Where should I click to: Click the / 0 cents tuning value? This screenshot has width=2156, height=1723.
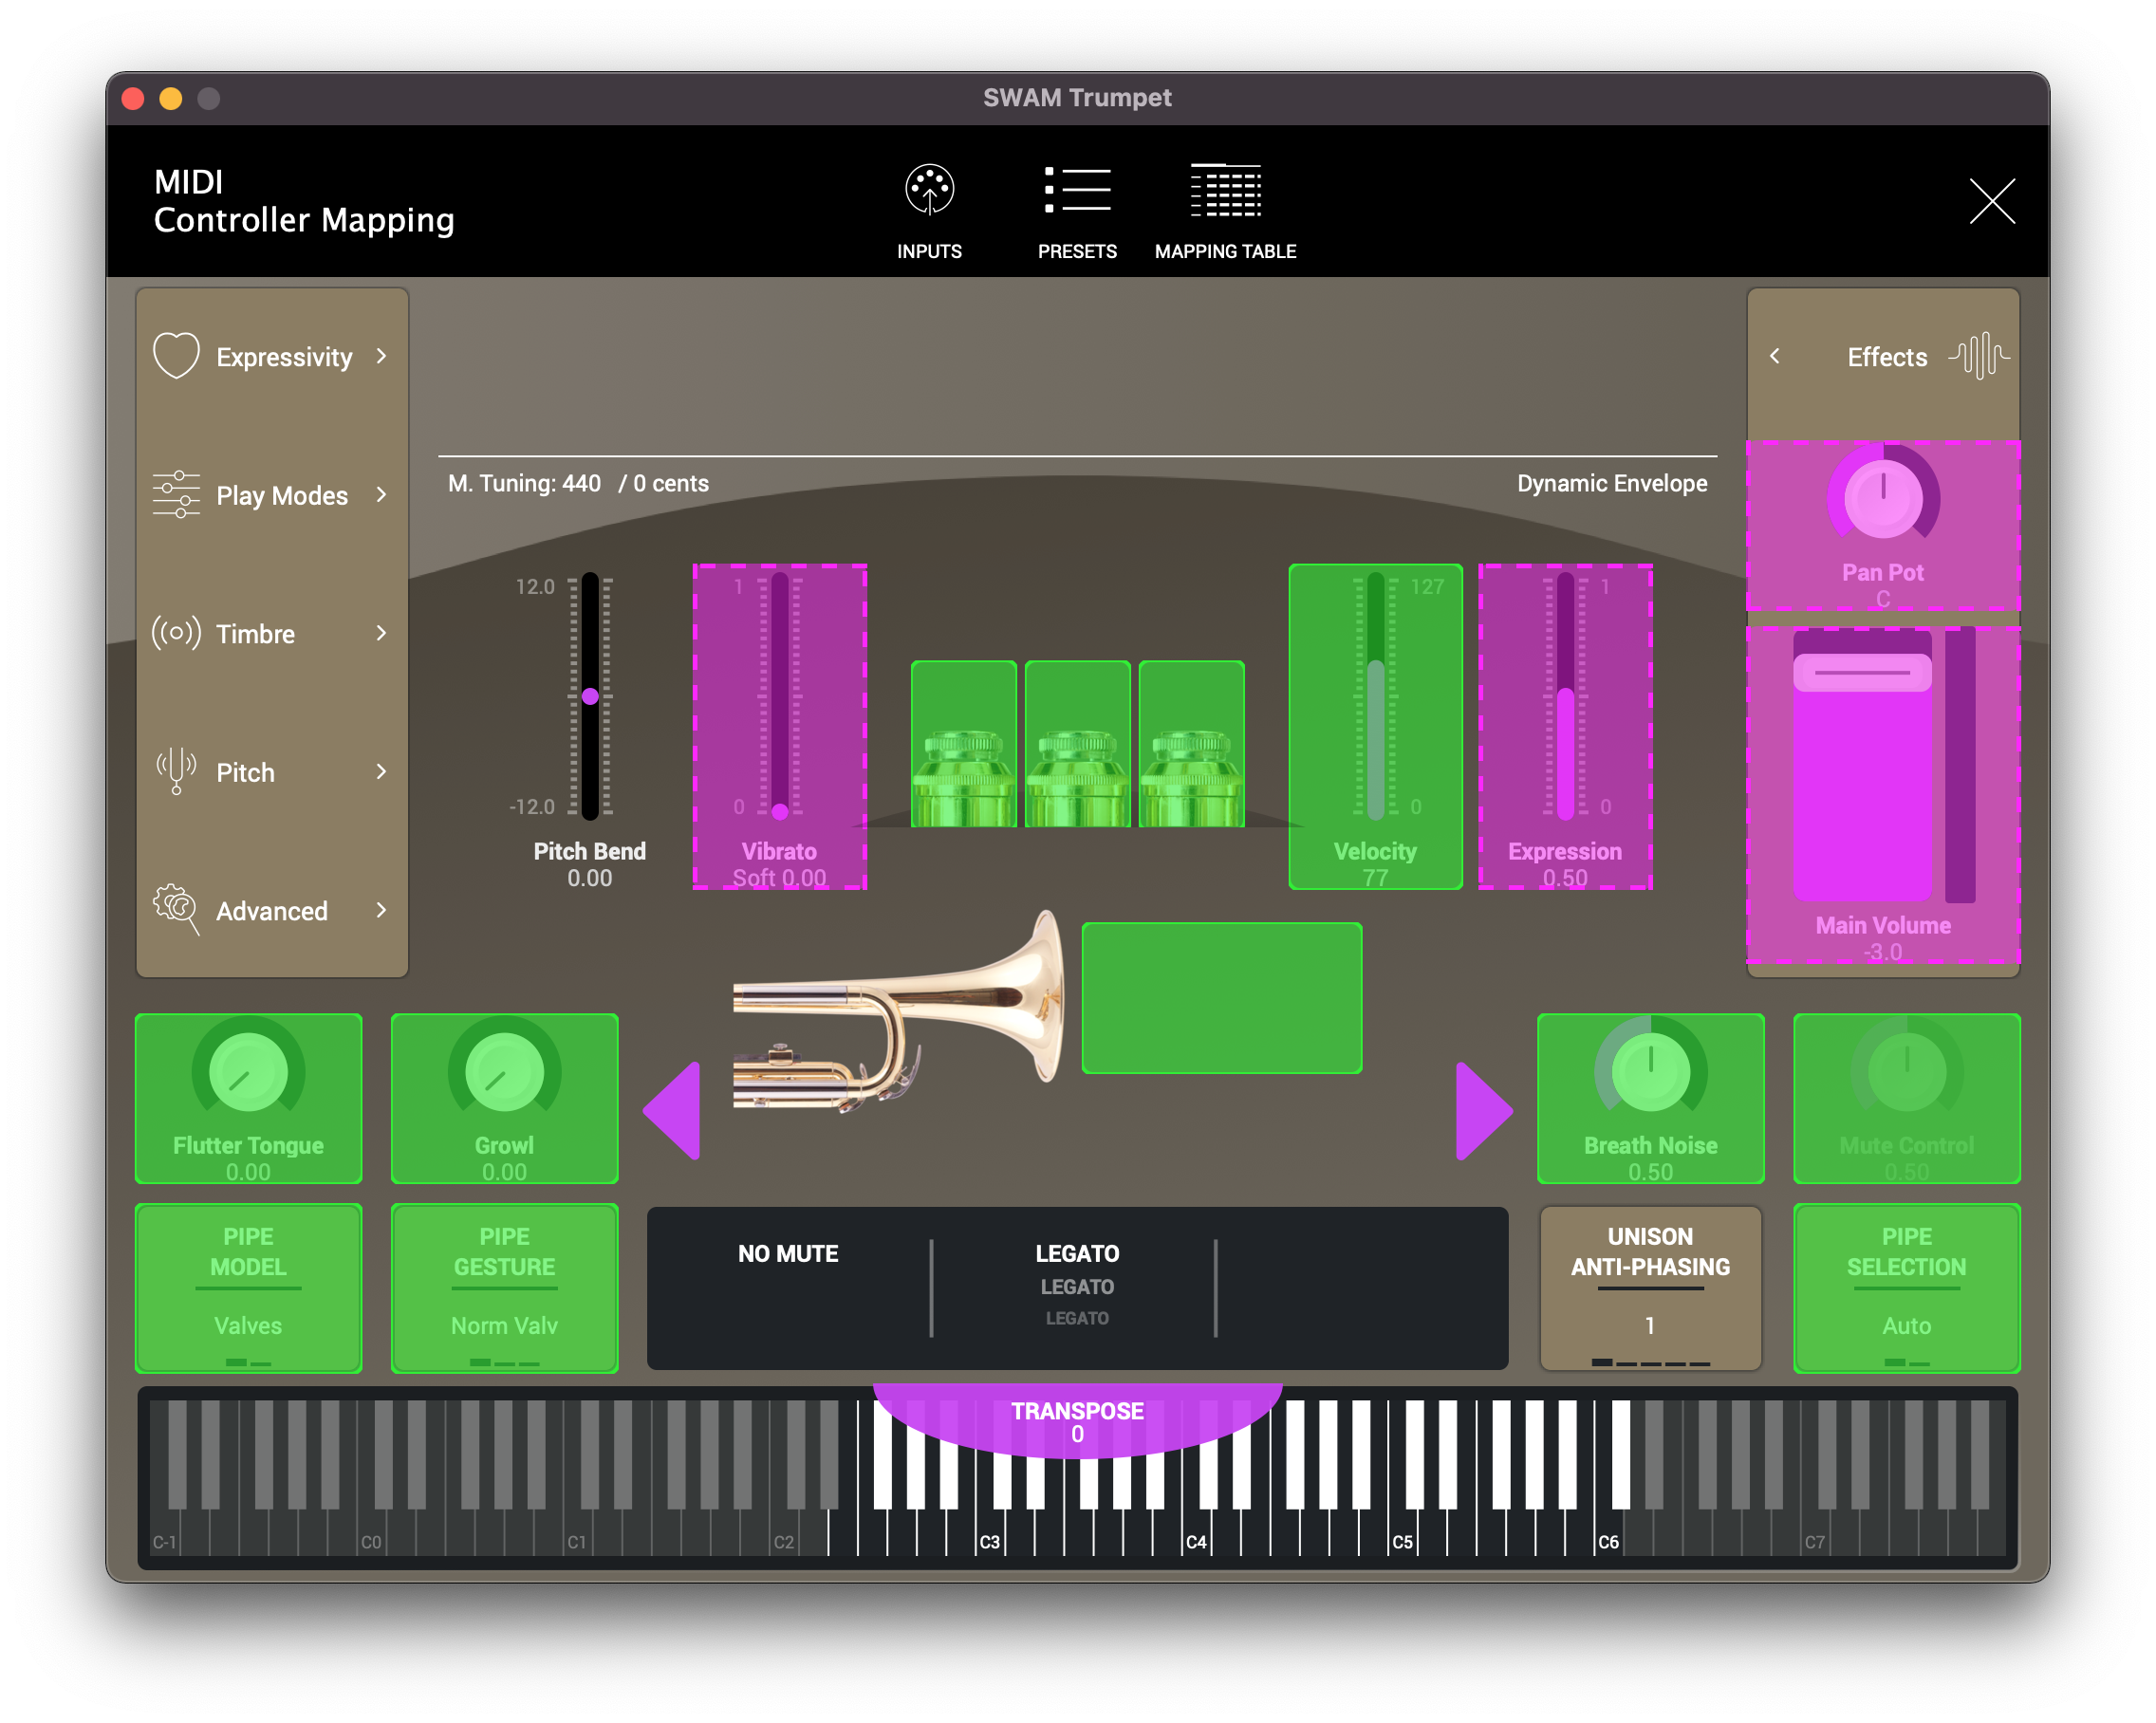click(x=663, y=484)
